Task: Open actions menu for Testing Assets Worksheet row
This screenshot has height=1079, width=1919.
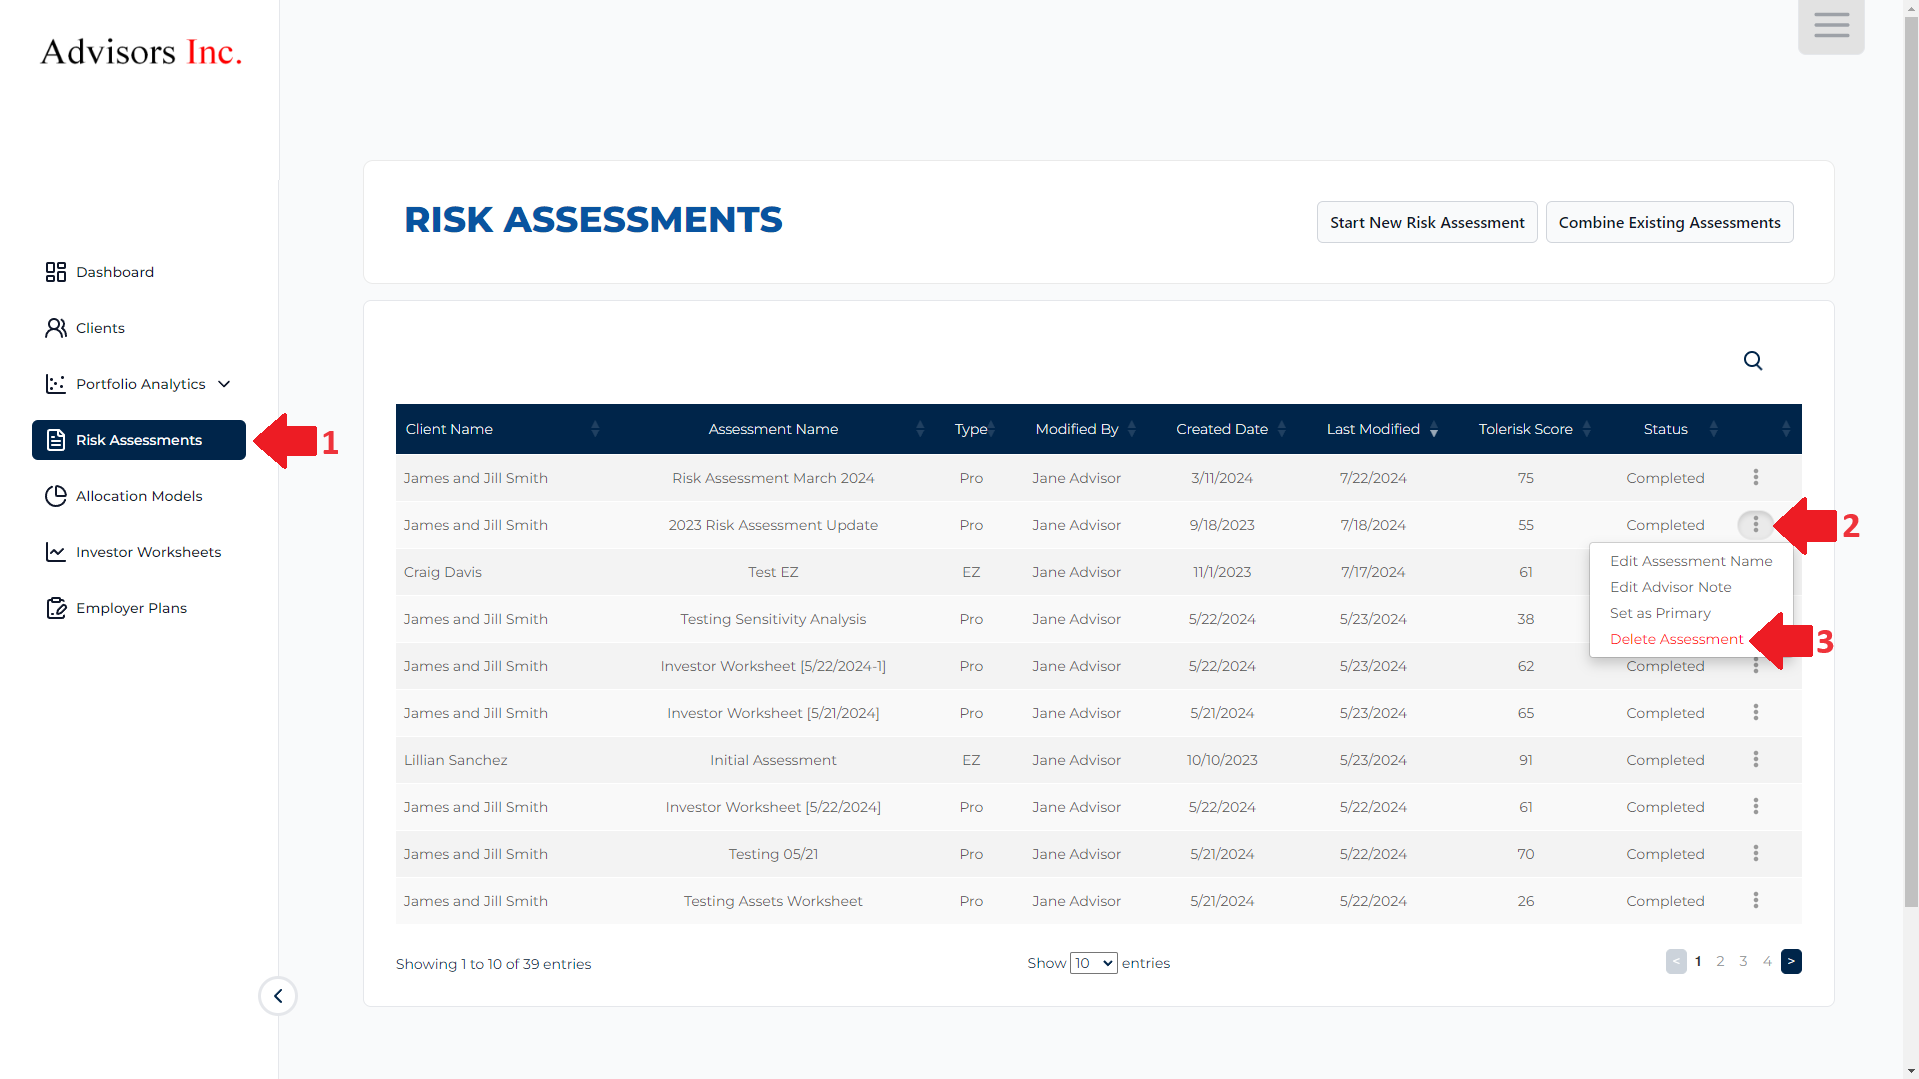Action: tap(1755, 901)
